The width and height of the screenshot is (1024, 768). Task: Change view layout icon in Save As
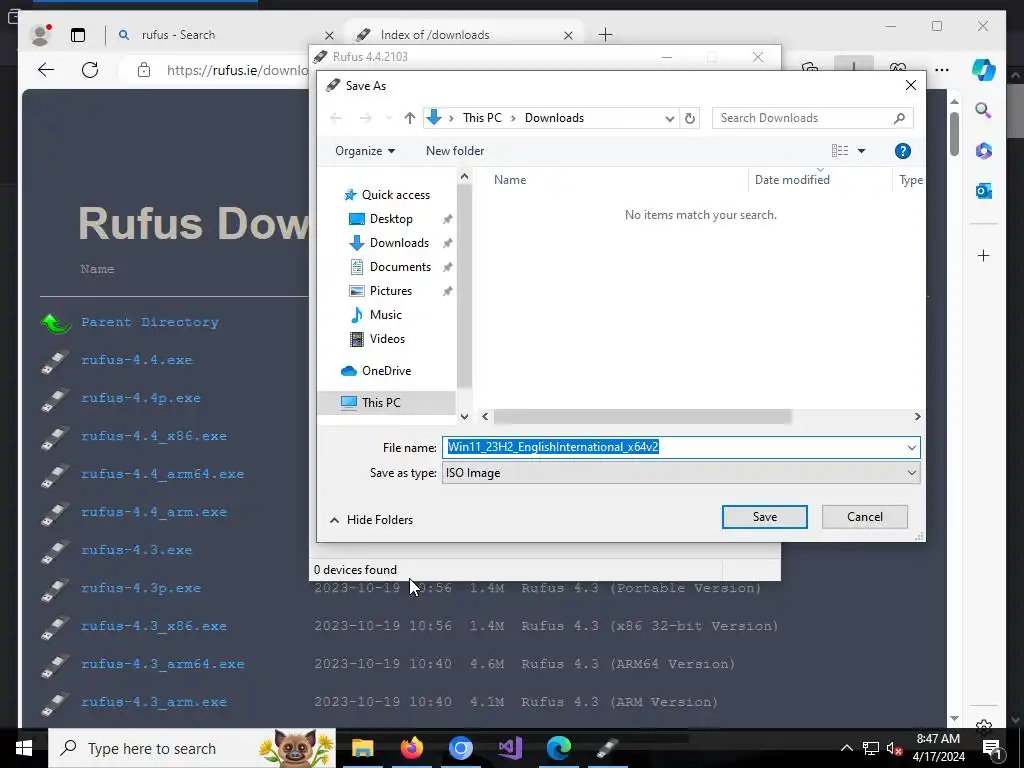[x=840, y=151]
